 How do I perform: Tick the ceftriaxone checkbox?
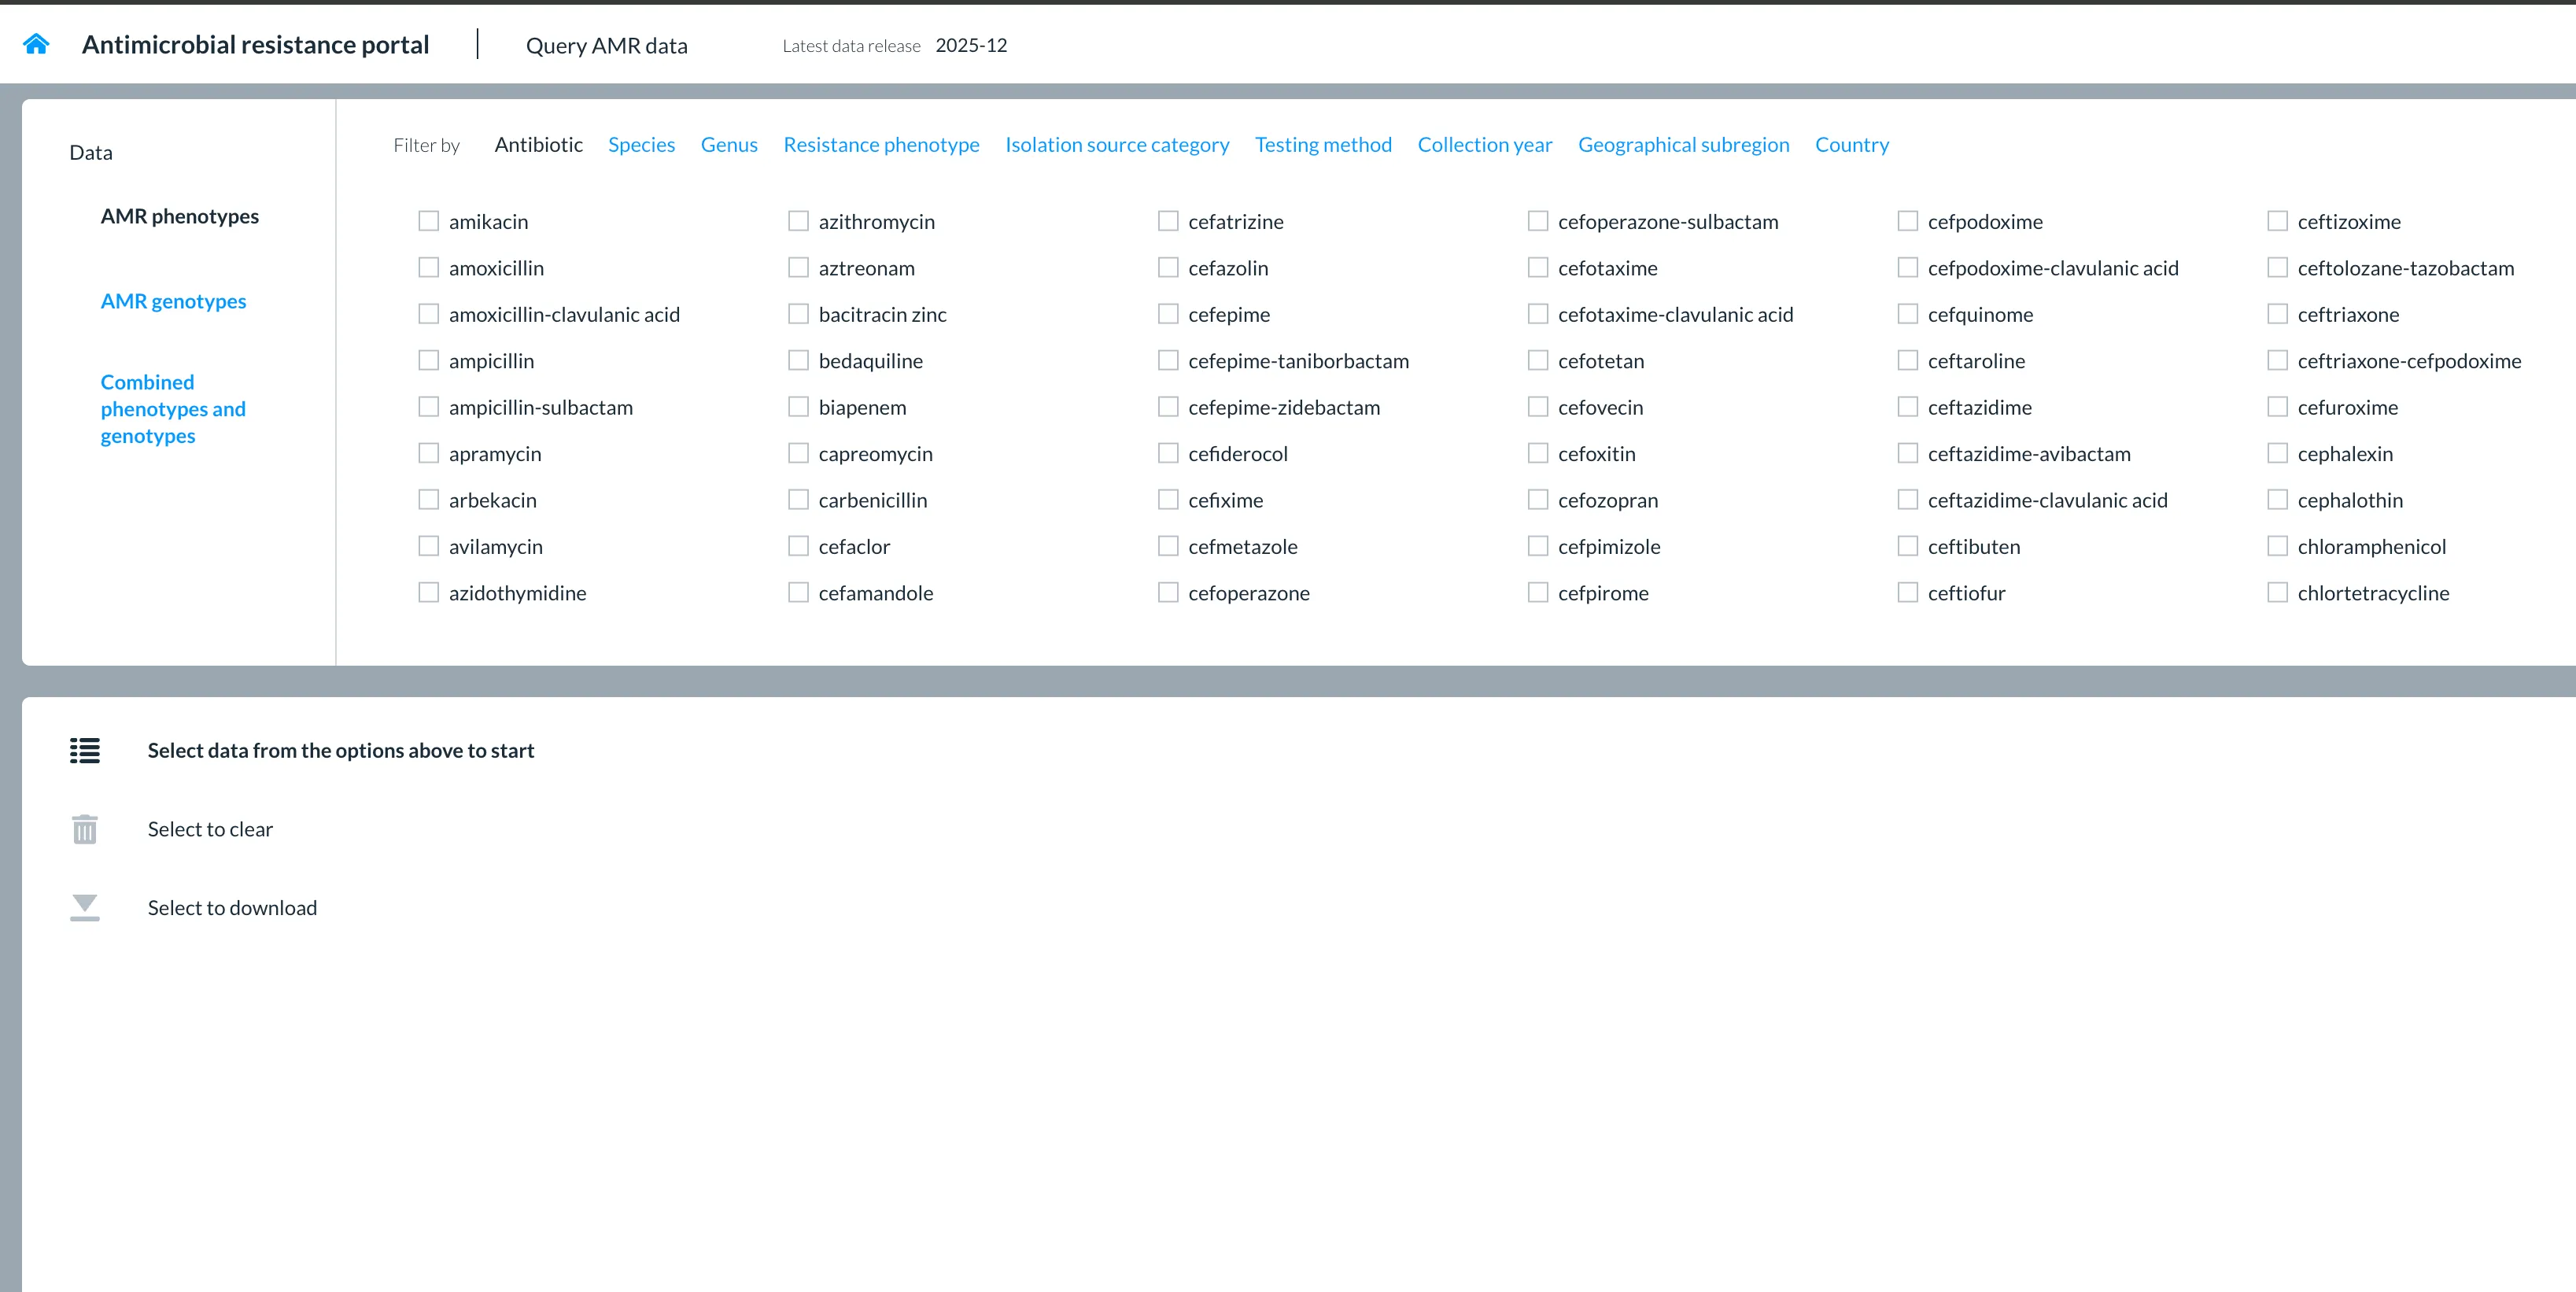click(x=2278, y=314)
